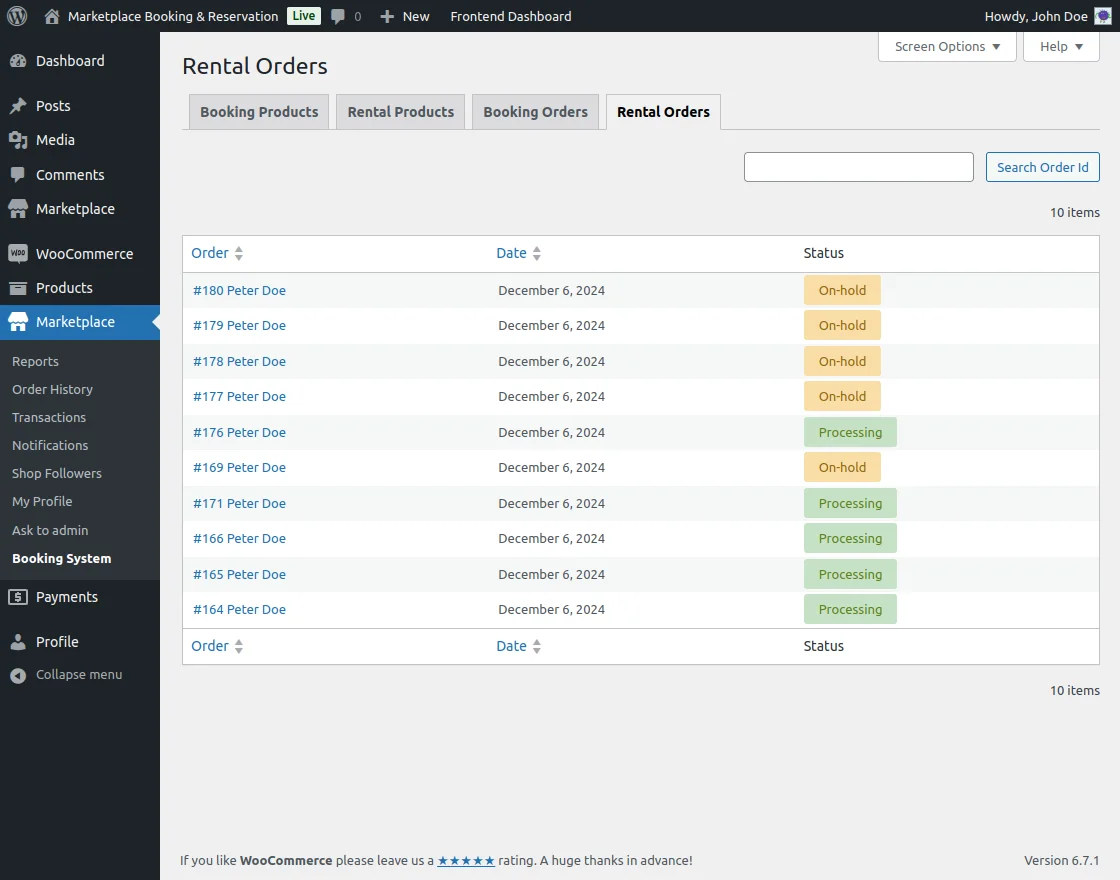1120x880 pixels.
Task: Click the order ID search input field
Action: (x=858, y=167)
